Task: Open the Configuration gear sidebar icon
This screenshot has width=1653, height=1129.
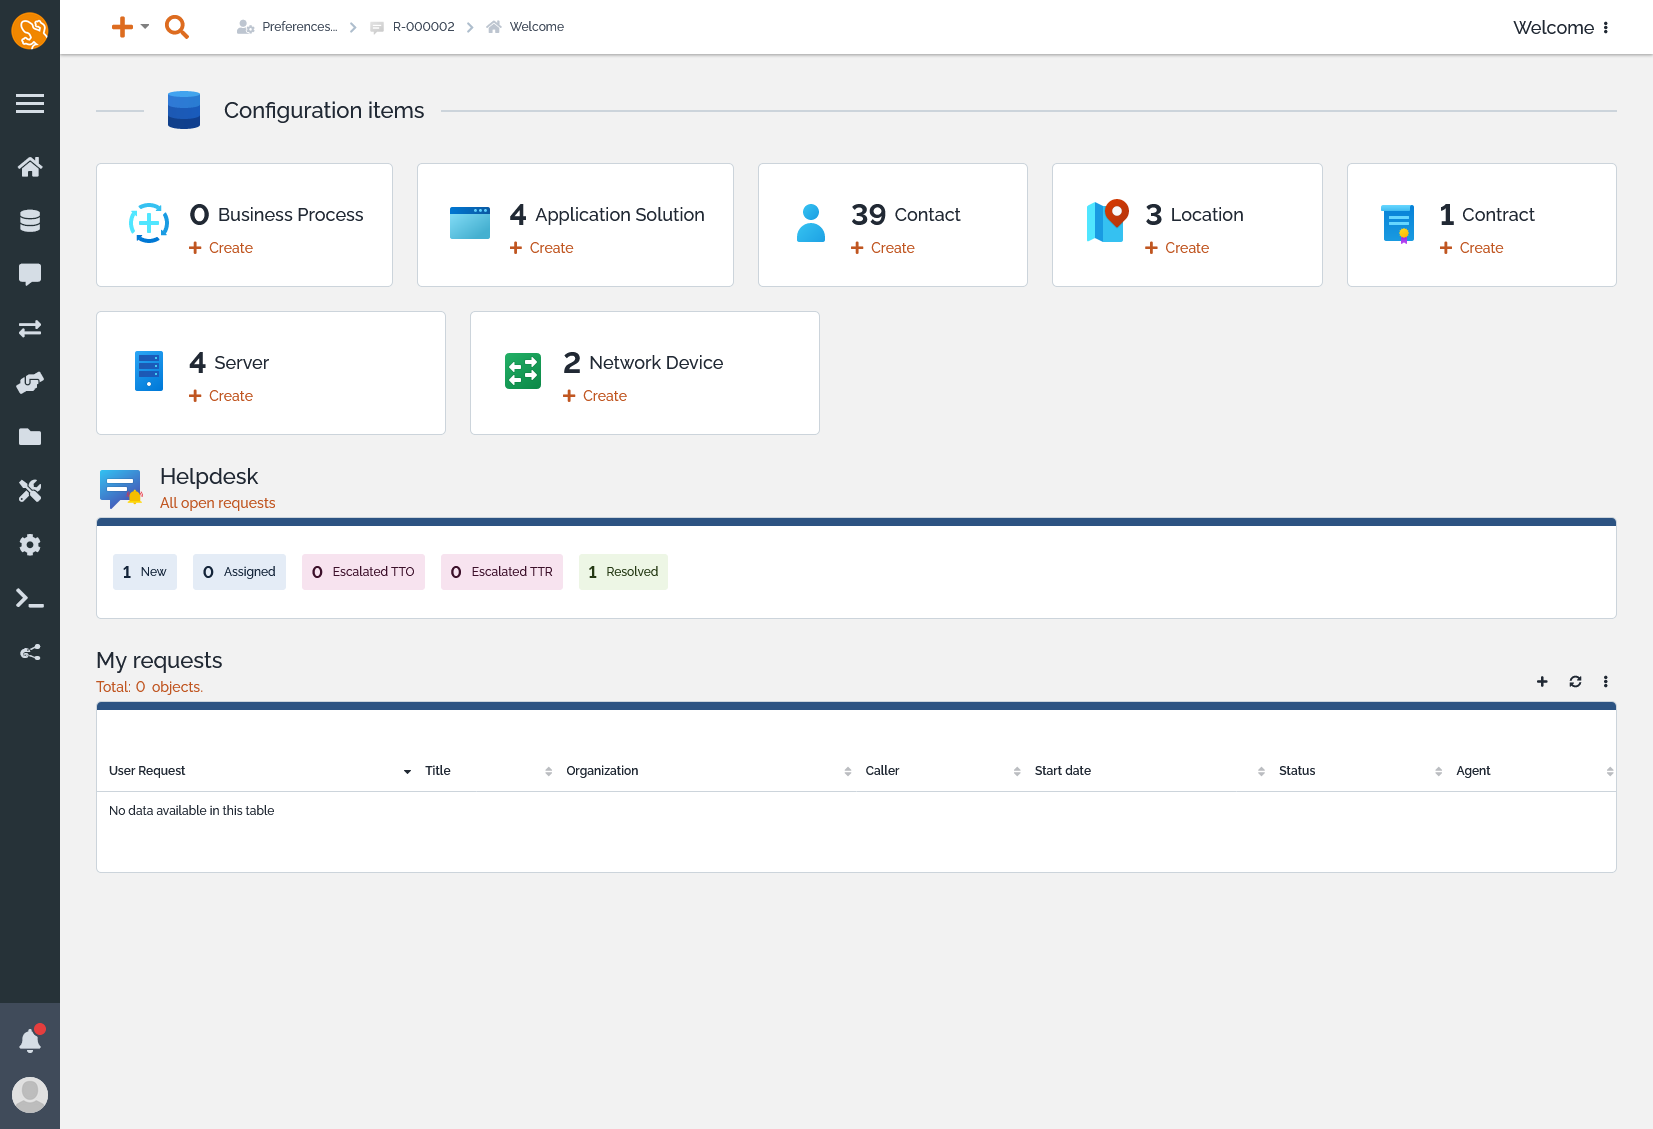Action: [30, 544]
